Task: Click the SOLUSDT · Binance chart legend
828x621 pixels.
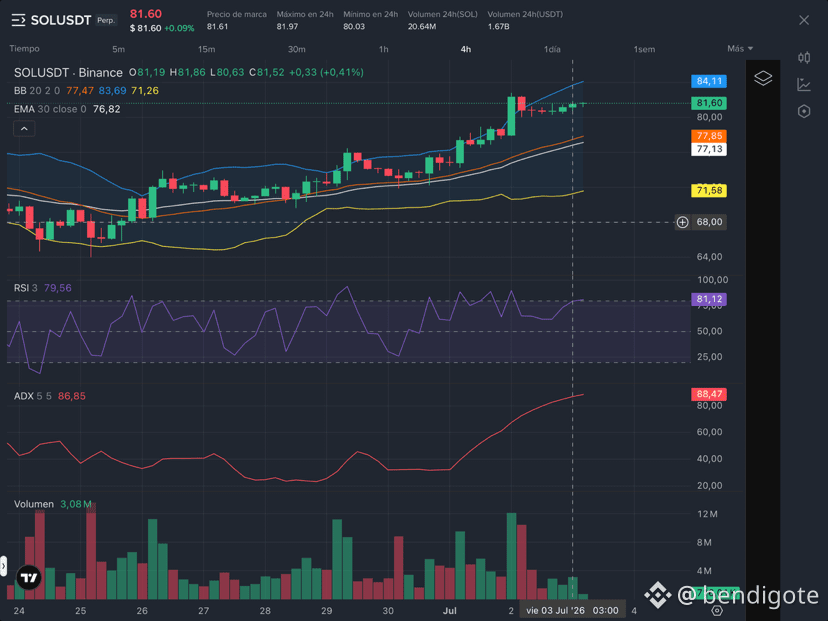Action: pyautogui.click(x=68, y=72)
